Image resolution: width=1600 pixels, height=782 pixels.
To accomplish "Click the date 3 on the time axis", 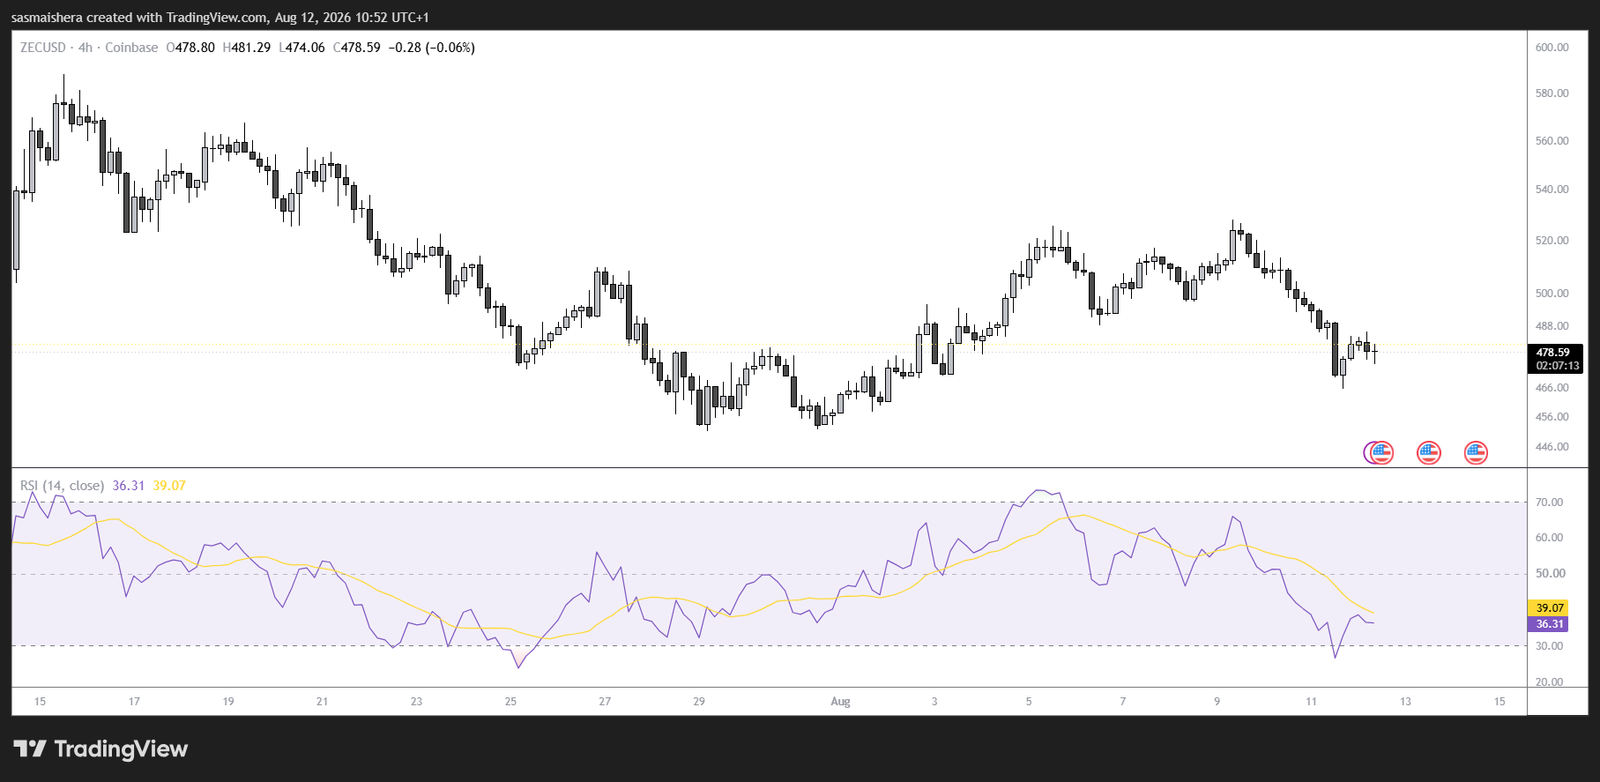I will point(935,701).
